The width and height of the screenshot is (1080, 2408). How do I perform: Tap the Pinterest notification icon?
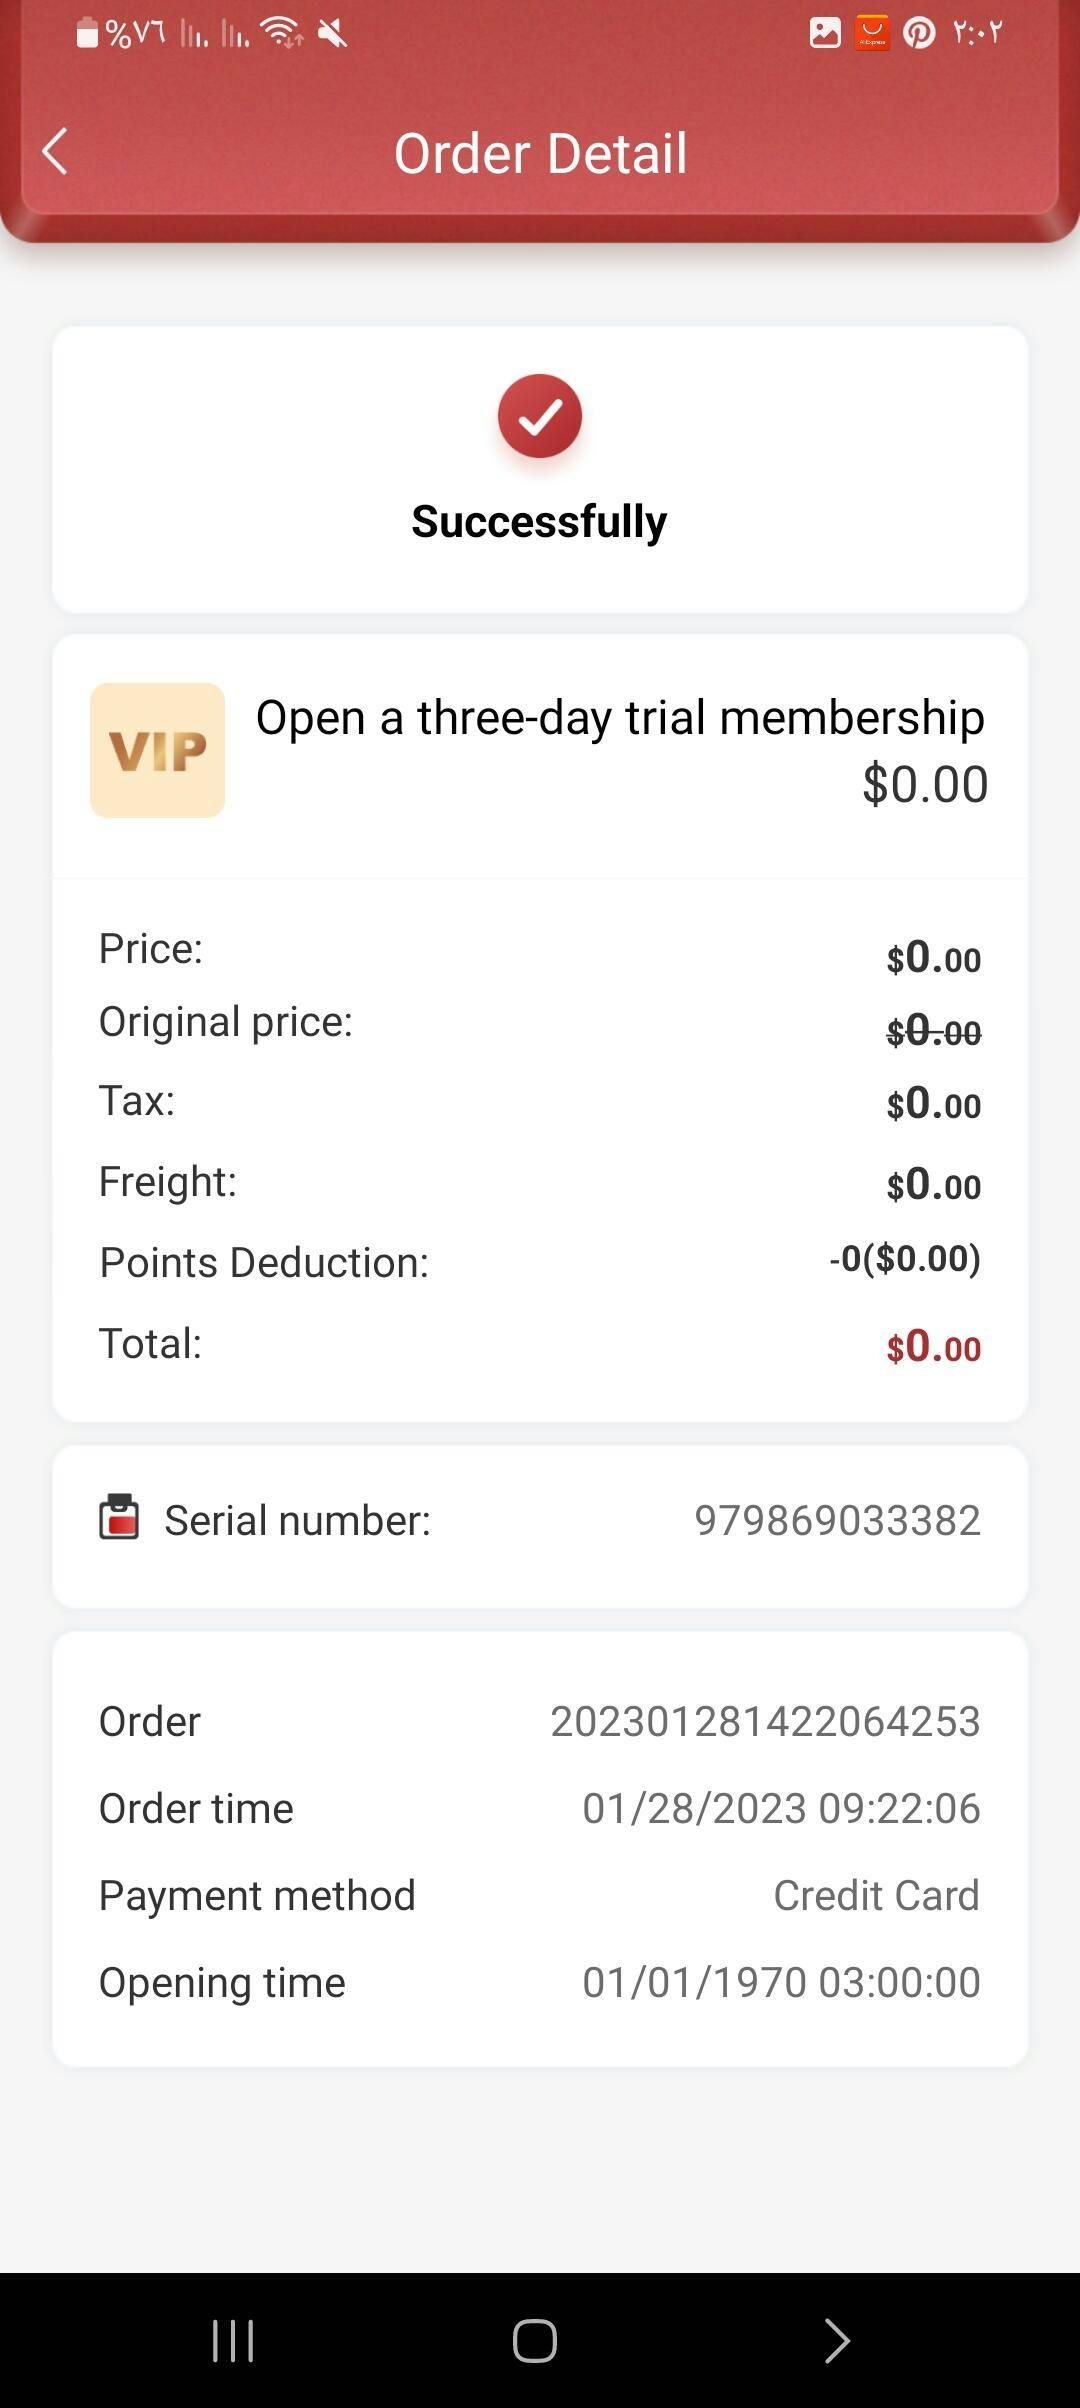tap(919, 33)
